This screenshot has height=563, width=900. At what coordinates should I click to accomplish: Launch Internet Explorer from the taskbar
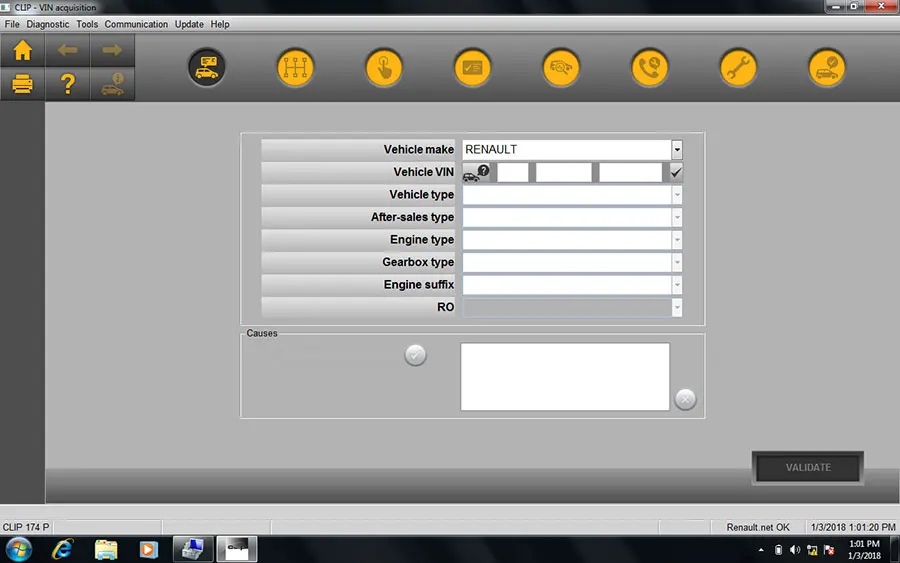(x=63, y=550)
